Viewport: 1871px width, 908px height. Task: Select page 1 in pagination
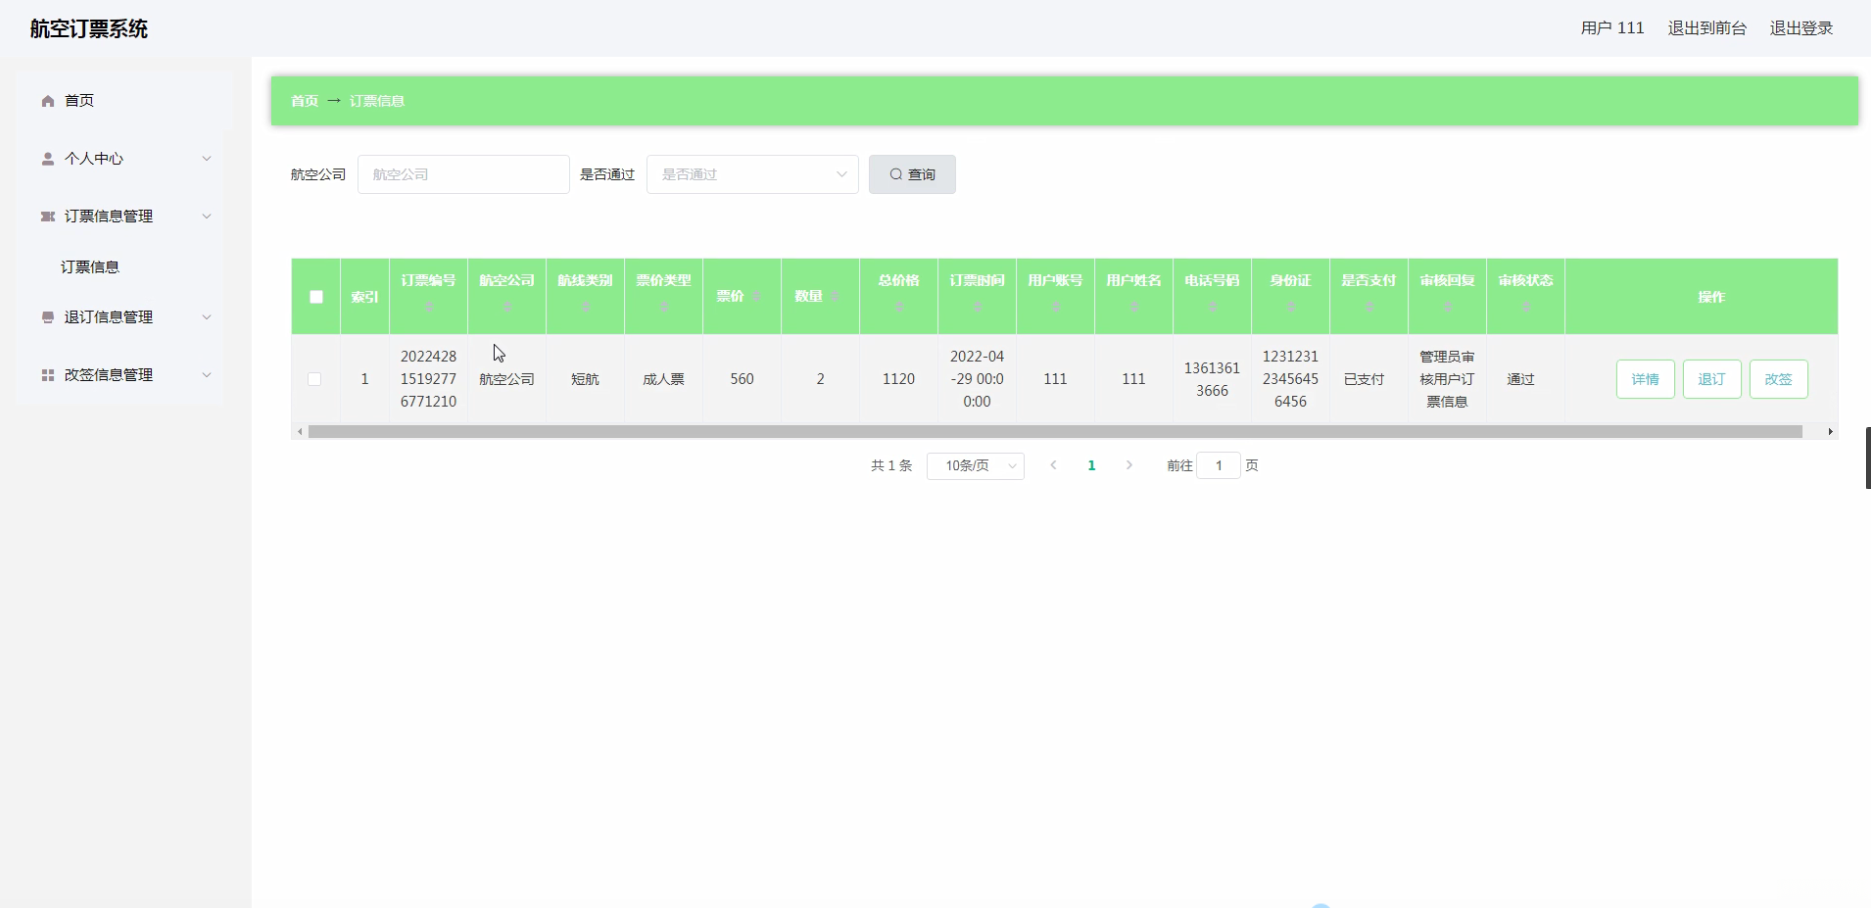click(1091, 466)
